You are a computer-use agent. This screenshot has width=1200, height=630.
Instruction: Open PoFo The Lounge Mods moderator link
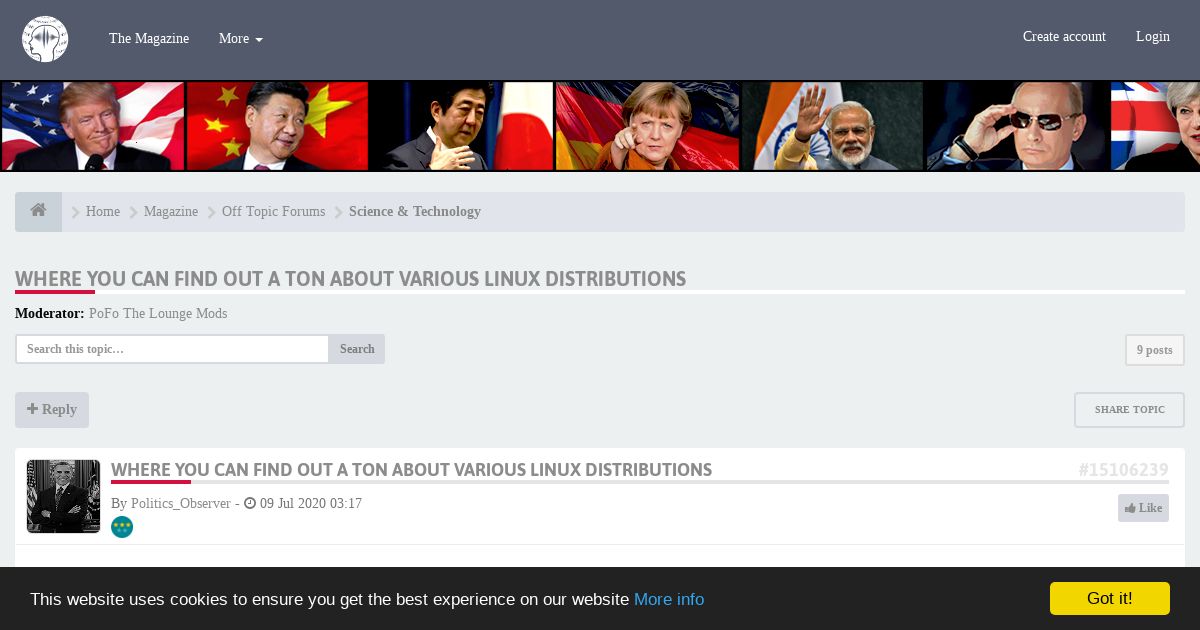158,313
